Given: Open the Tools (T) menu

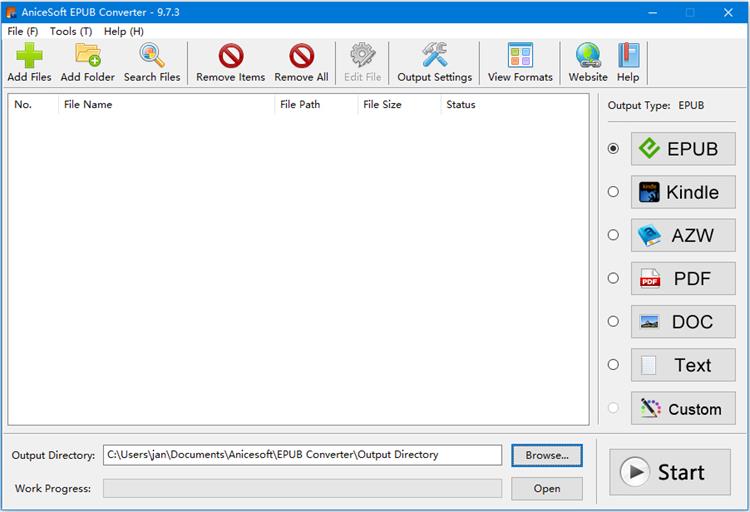Looking at the screenshot, I should coord(71,31).
